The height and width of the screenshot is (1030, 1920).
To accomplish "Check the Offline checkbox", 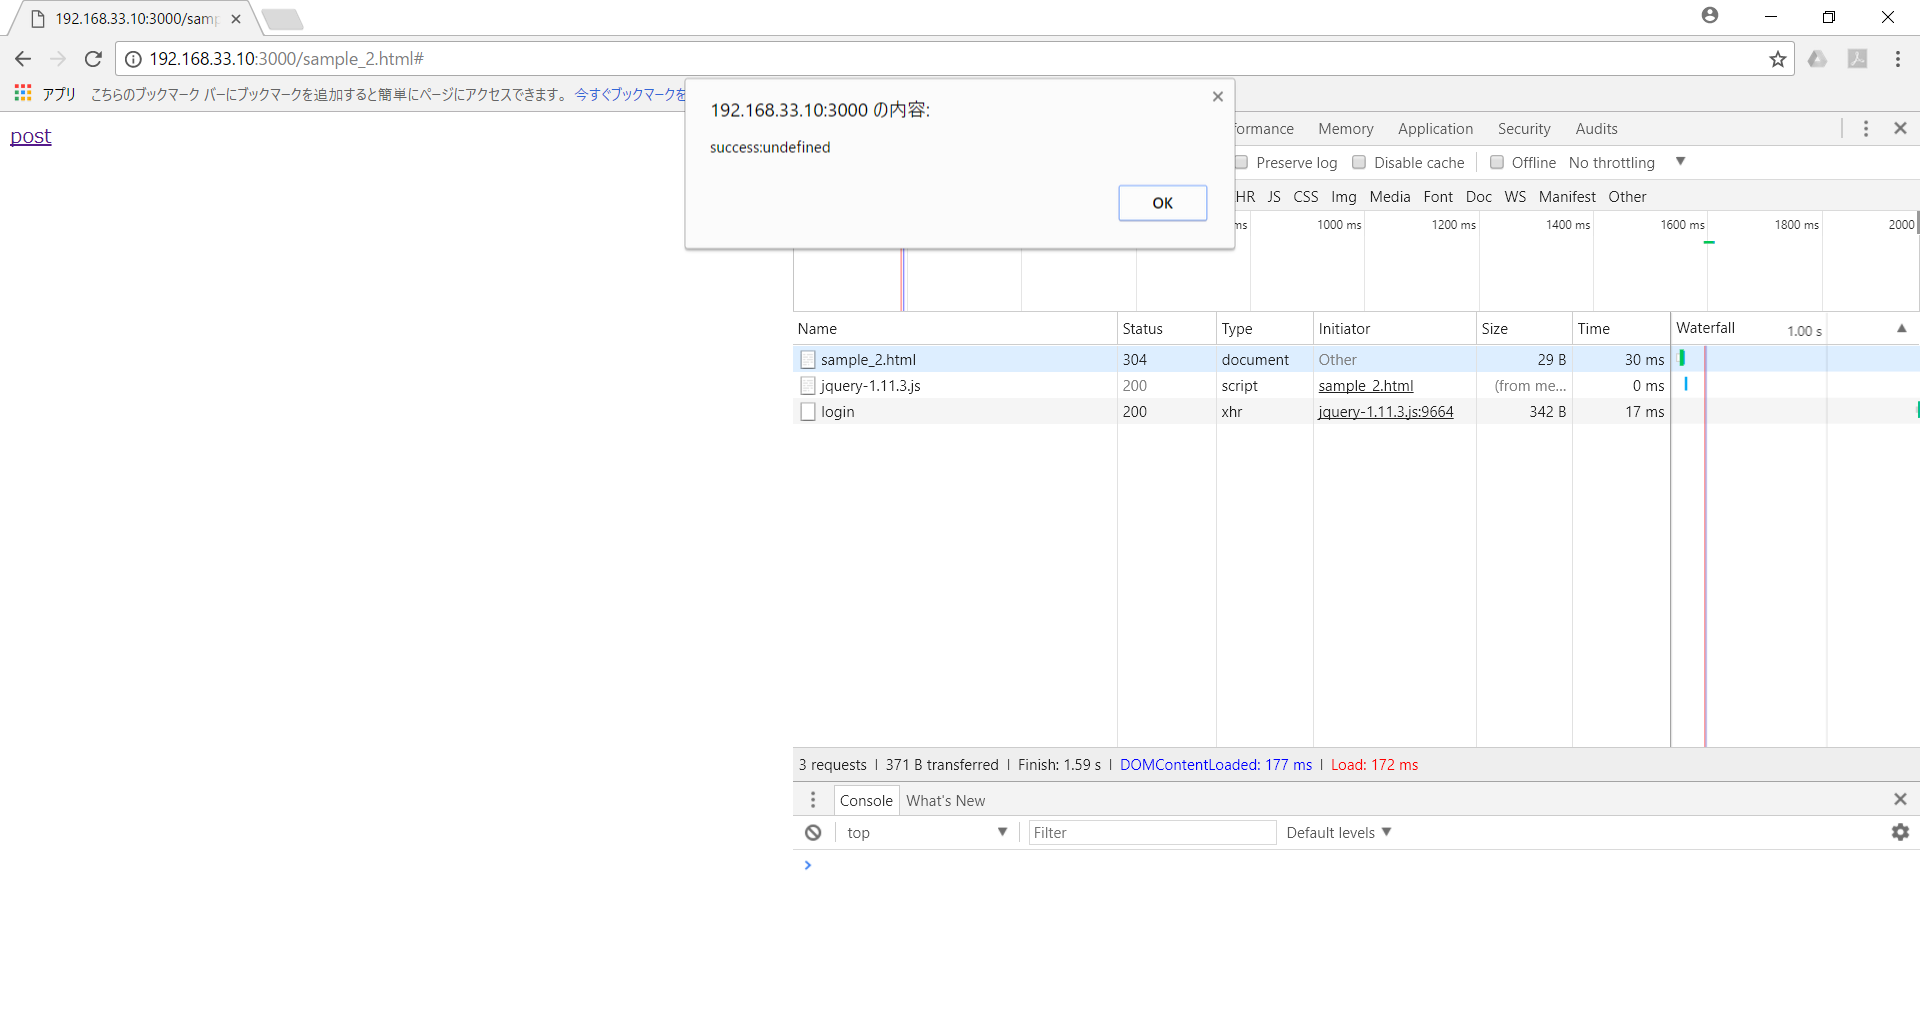I will point(1497,163).
